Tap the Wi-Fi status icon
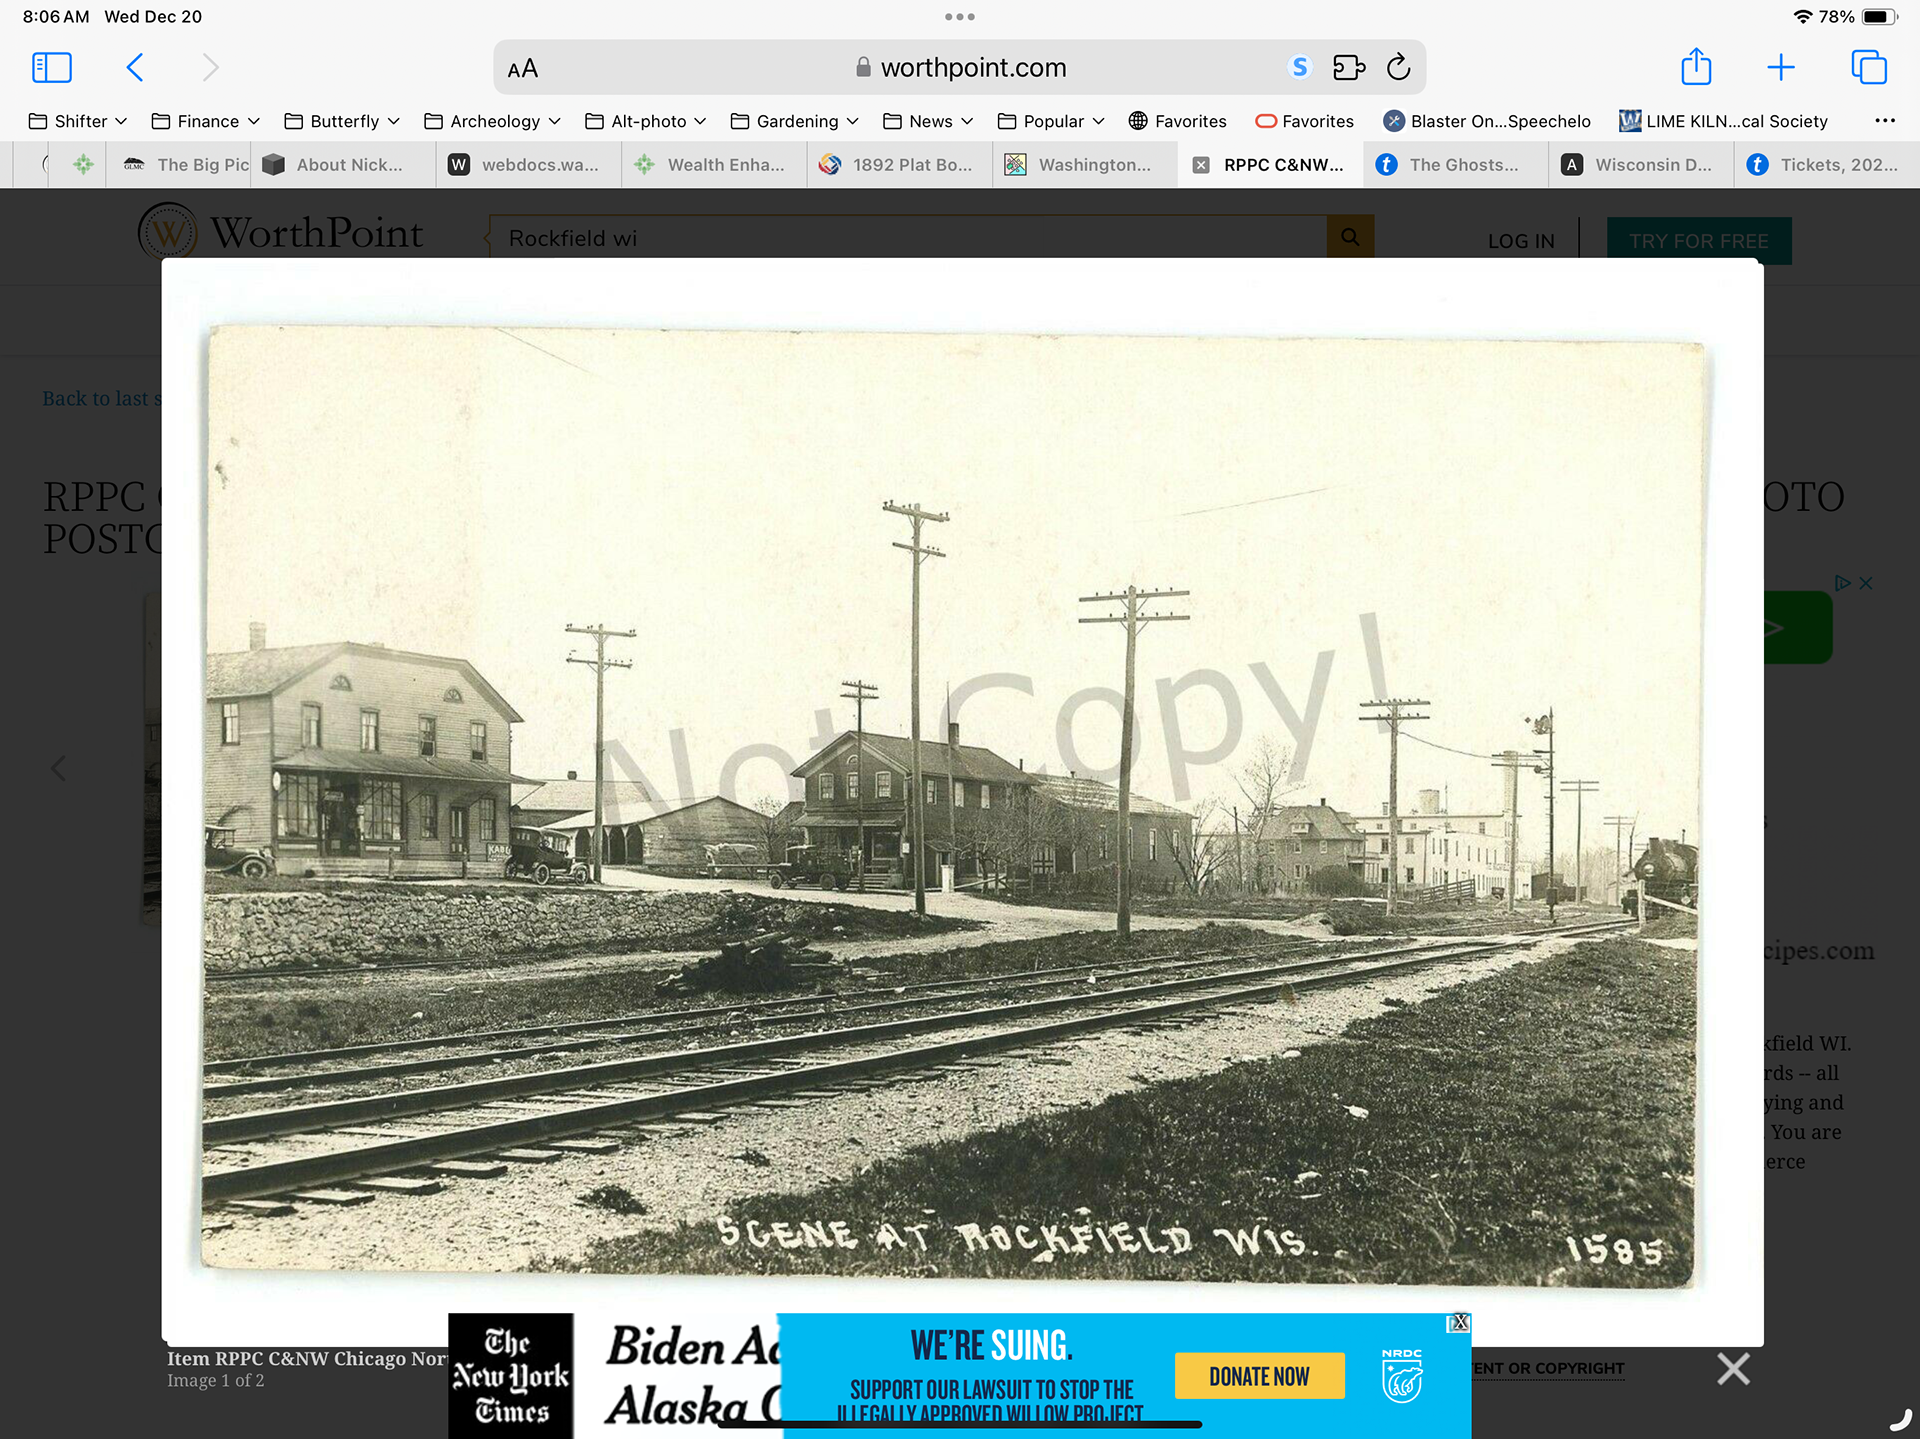This screenshot has height=1439, width=1920. (1802, 16)
